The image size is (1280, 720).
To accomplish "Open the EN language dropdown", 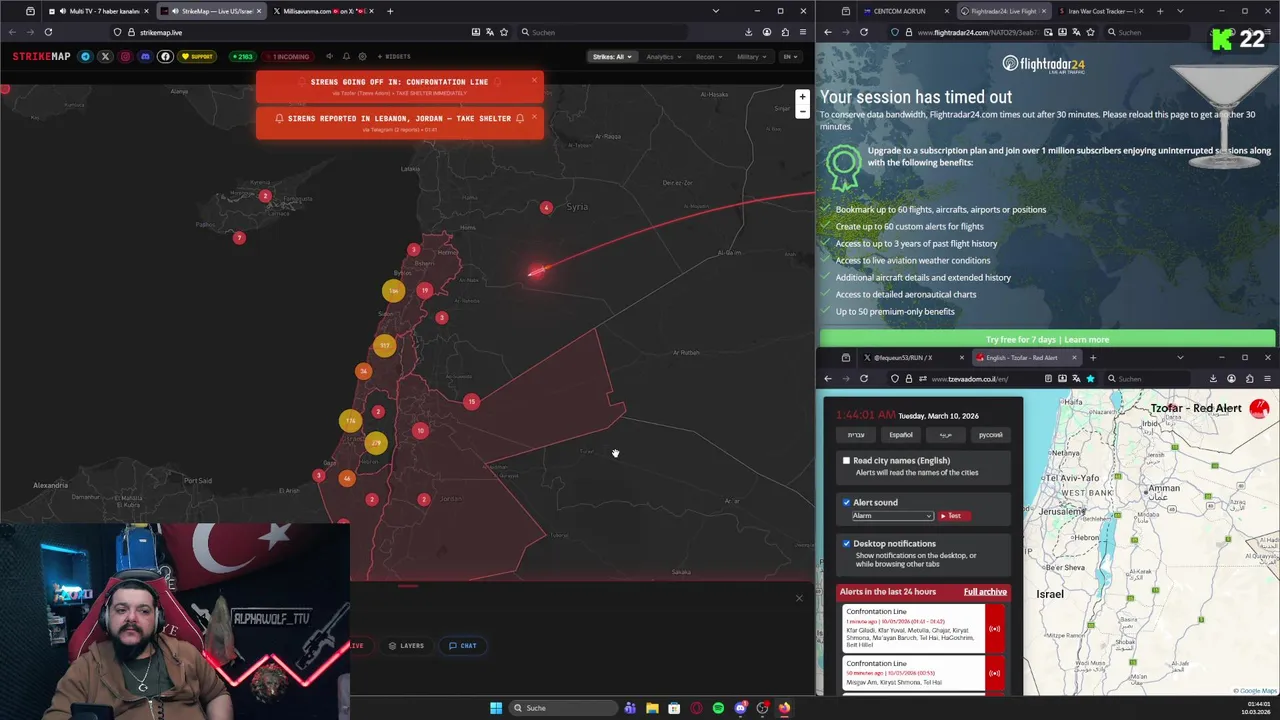I will point(790,56).
